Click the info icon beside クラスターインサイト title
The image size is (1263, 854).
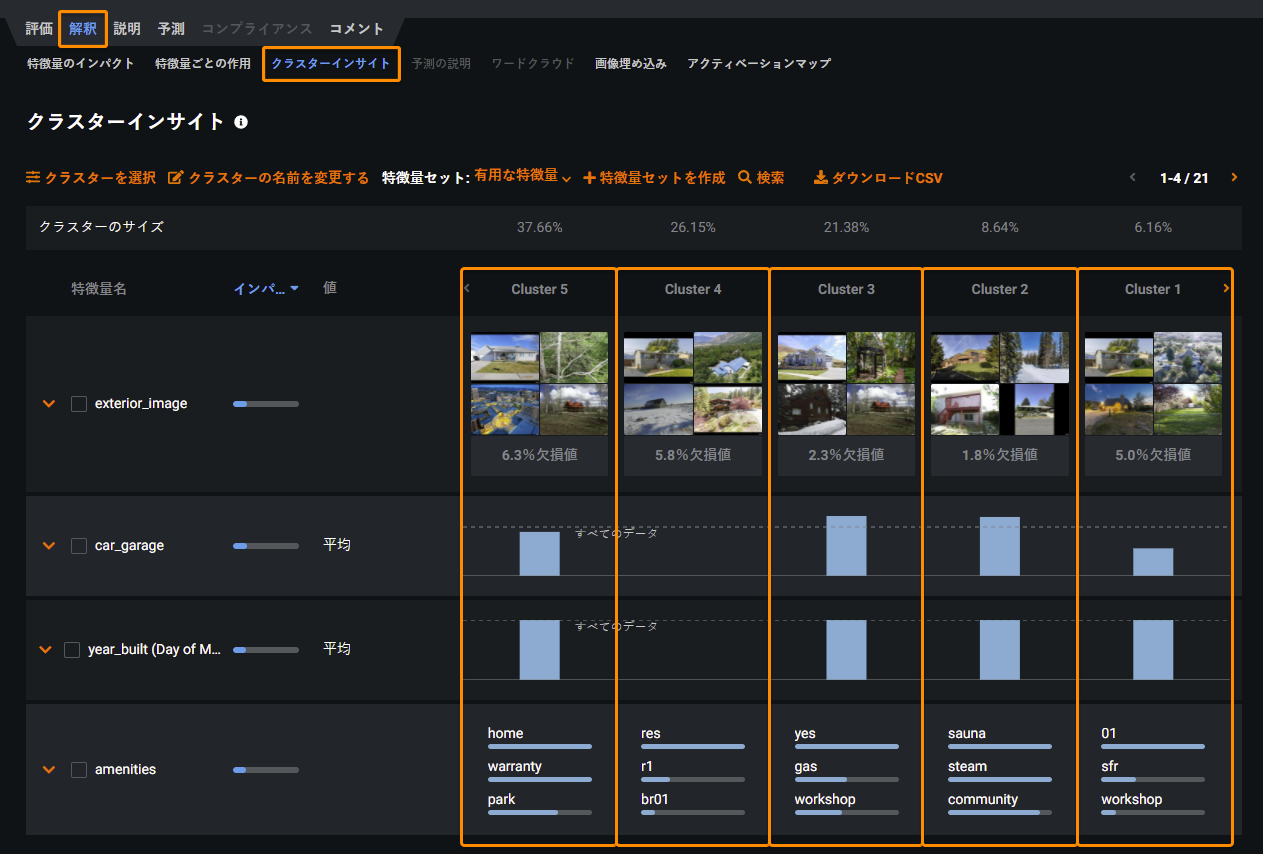click(241, 122)
